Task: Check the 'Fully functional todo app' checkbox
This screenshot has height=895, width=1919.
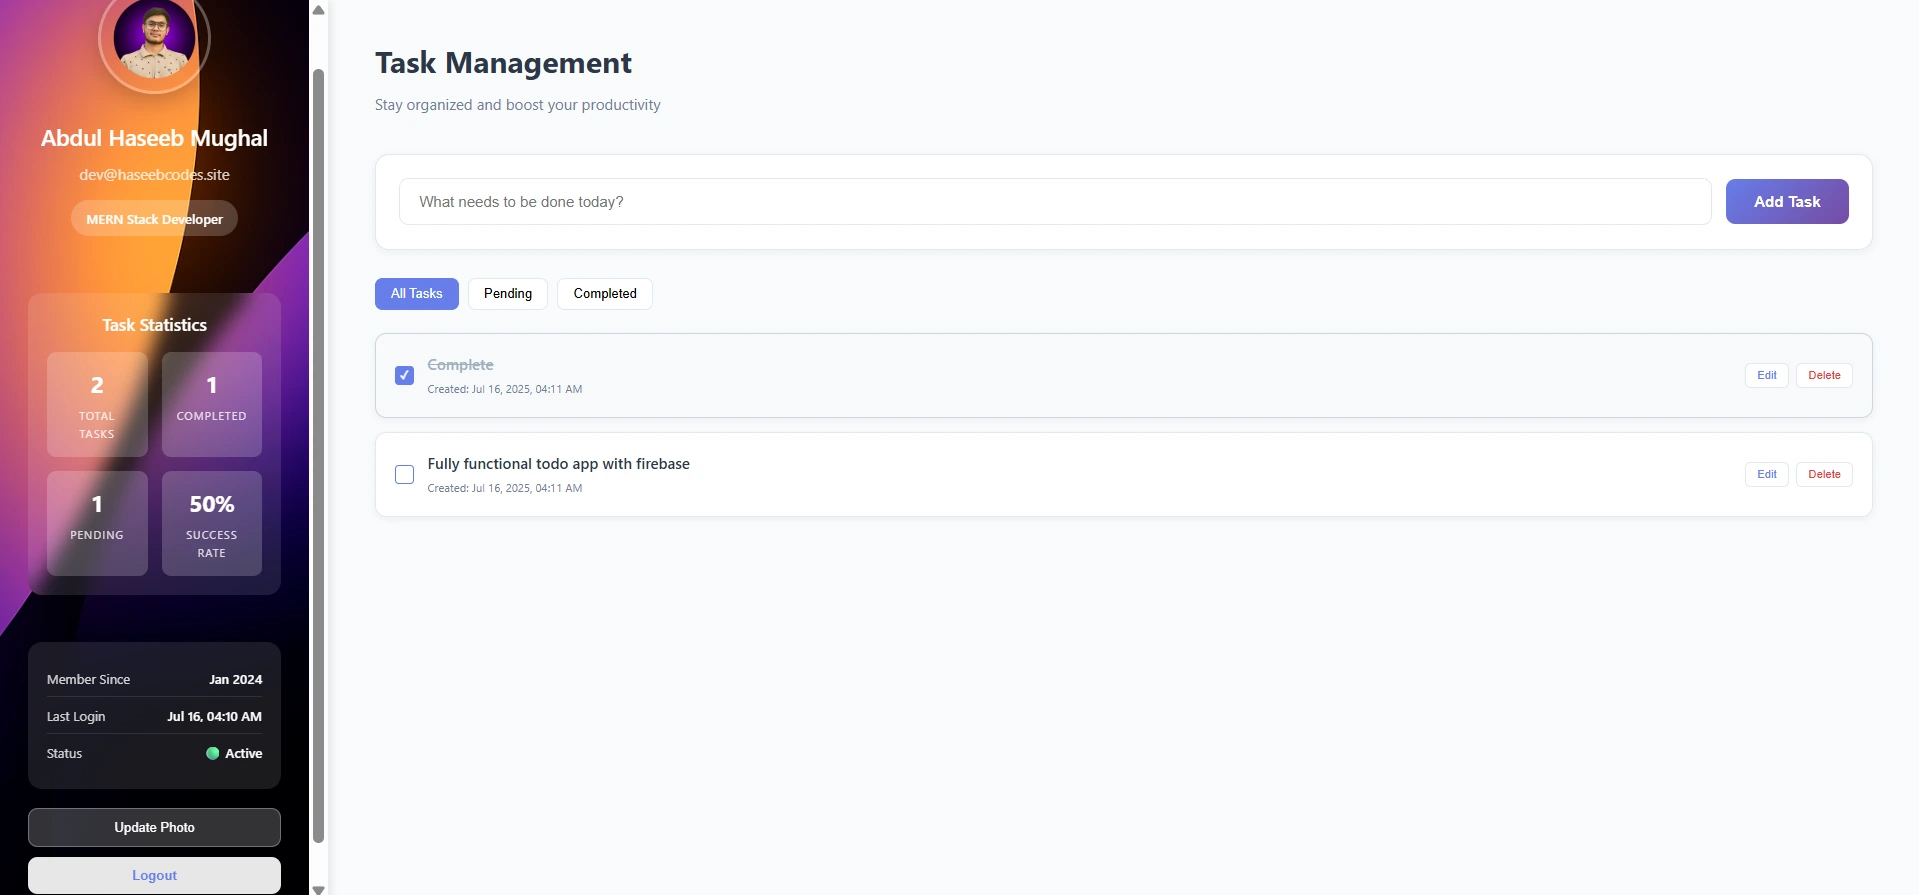Action: click(404, 474)
